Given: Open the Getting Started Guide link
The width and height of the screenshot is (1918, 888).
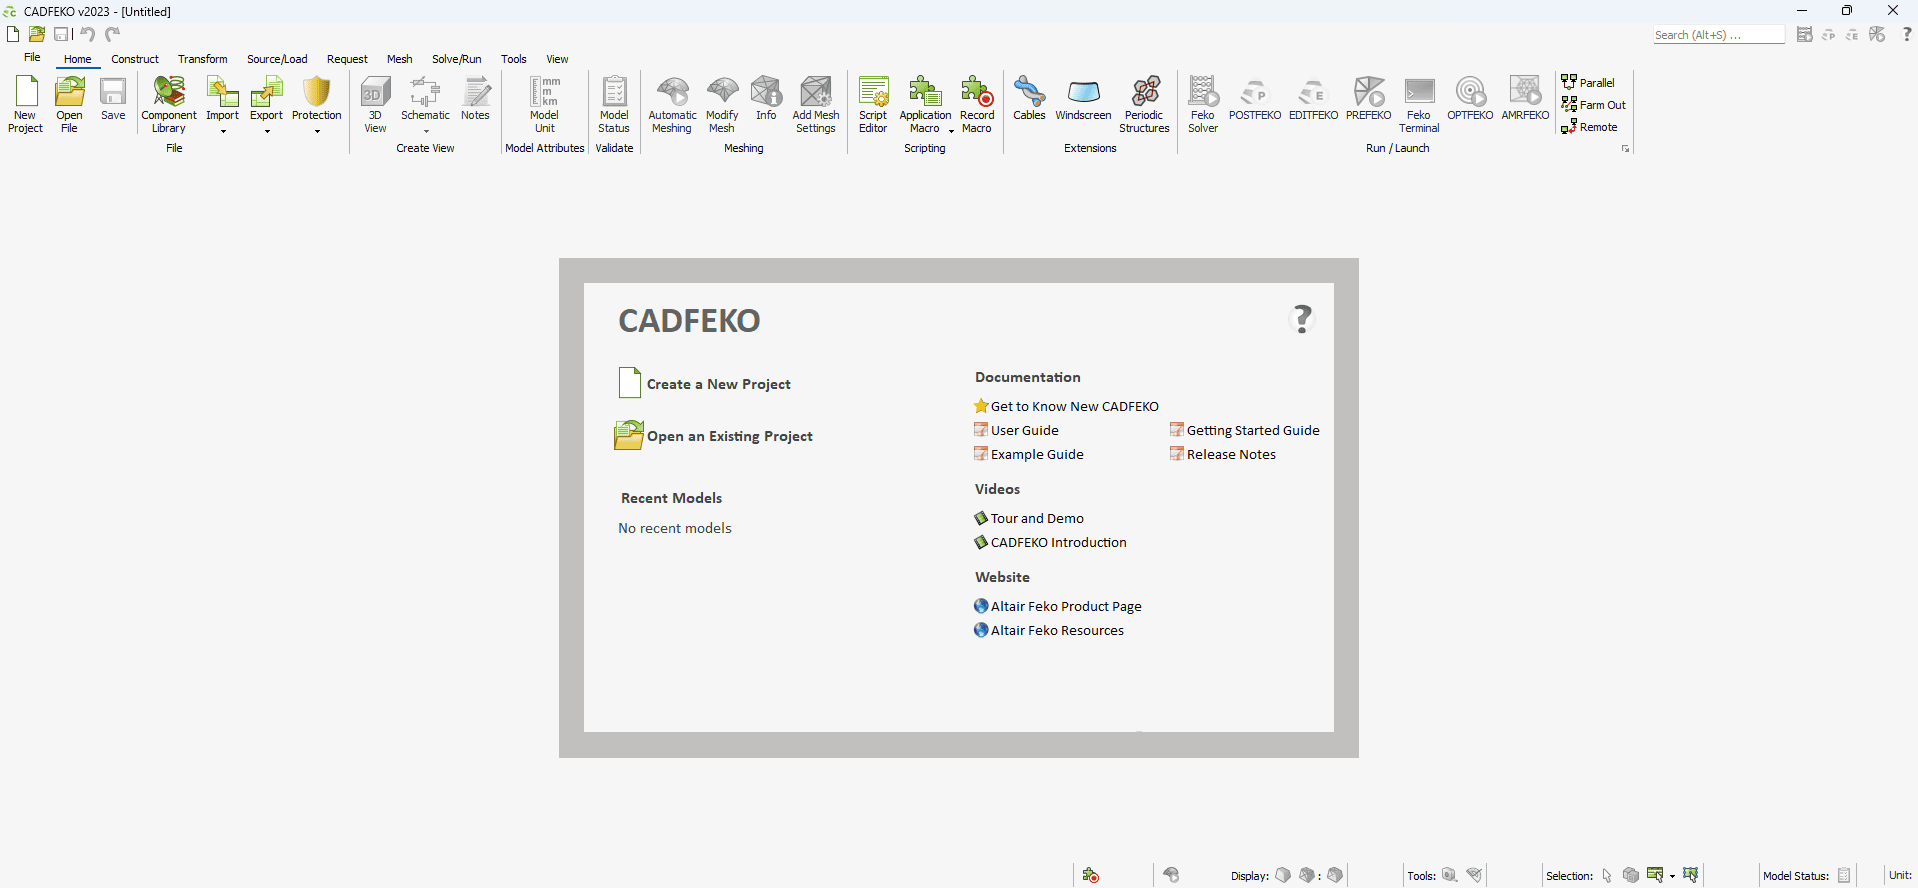Looking at the screenshot, I should (1252, 430).
